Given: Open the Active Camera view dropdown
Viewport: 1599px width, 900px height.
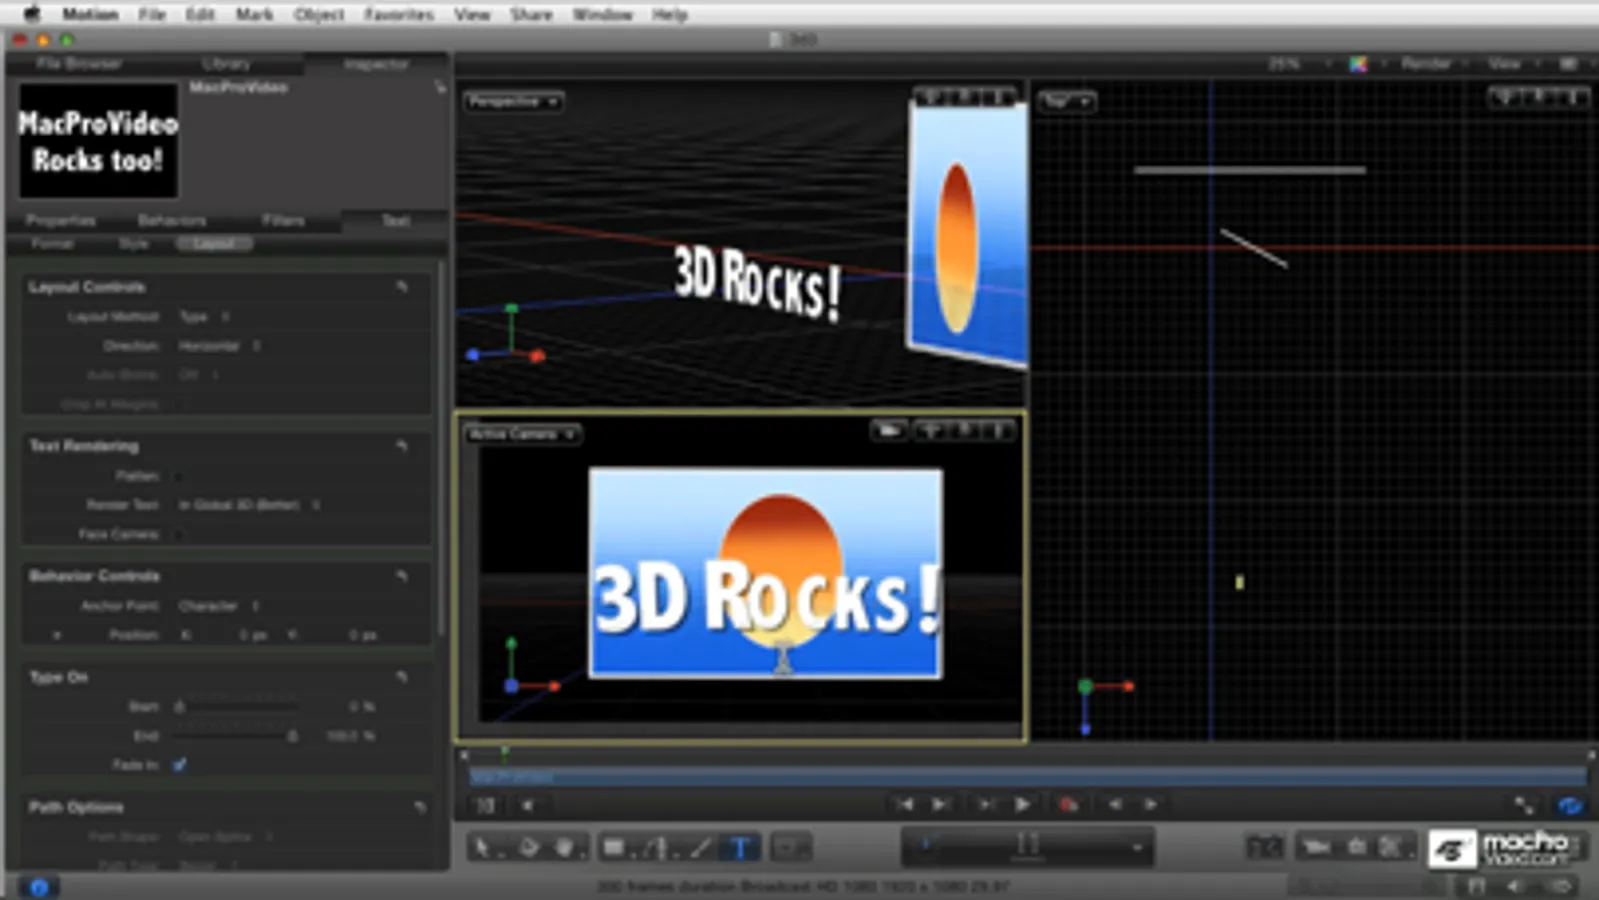Looking at the screenshot, I should coord(522,434).
